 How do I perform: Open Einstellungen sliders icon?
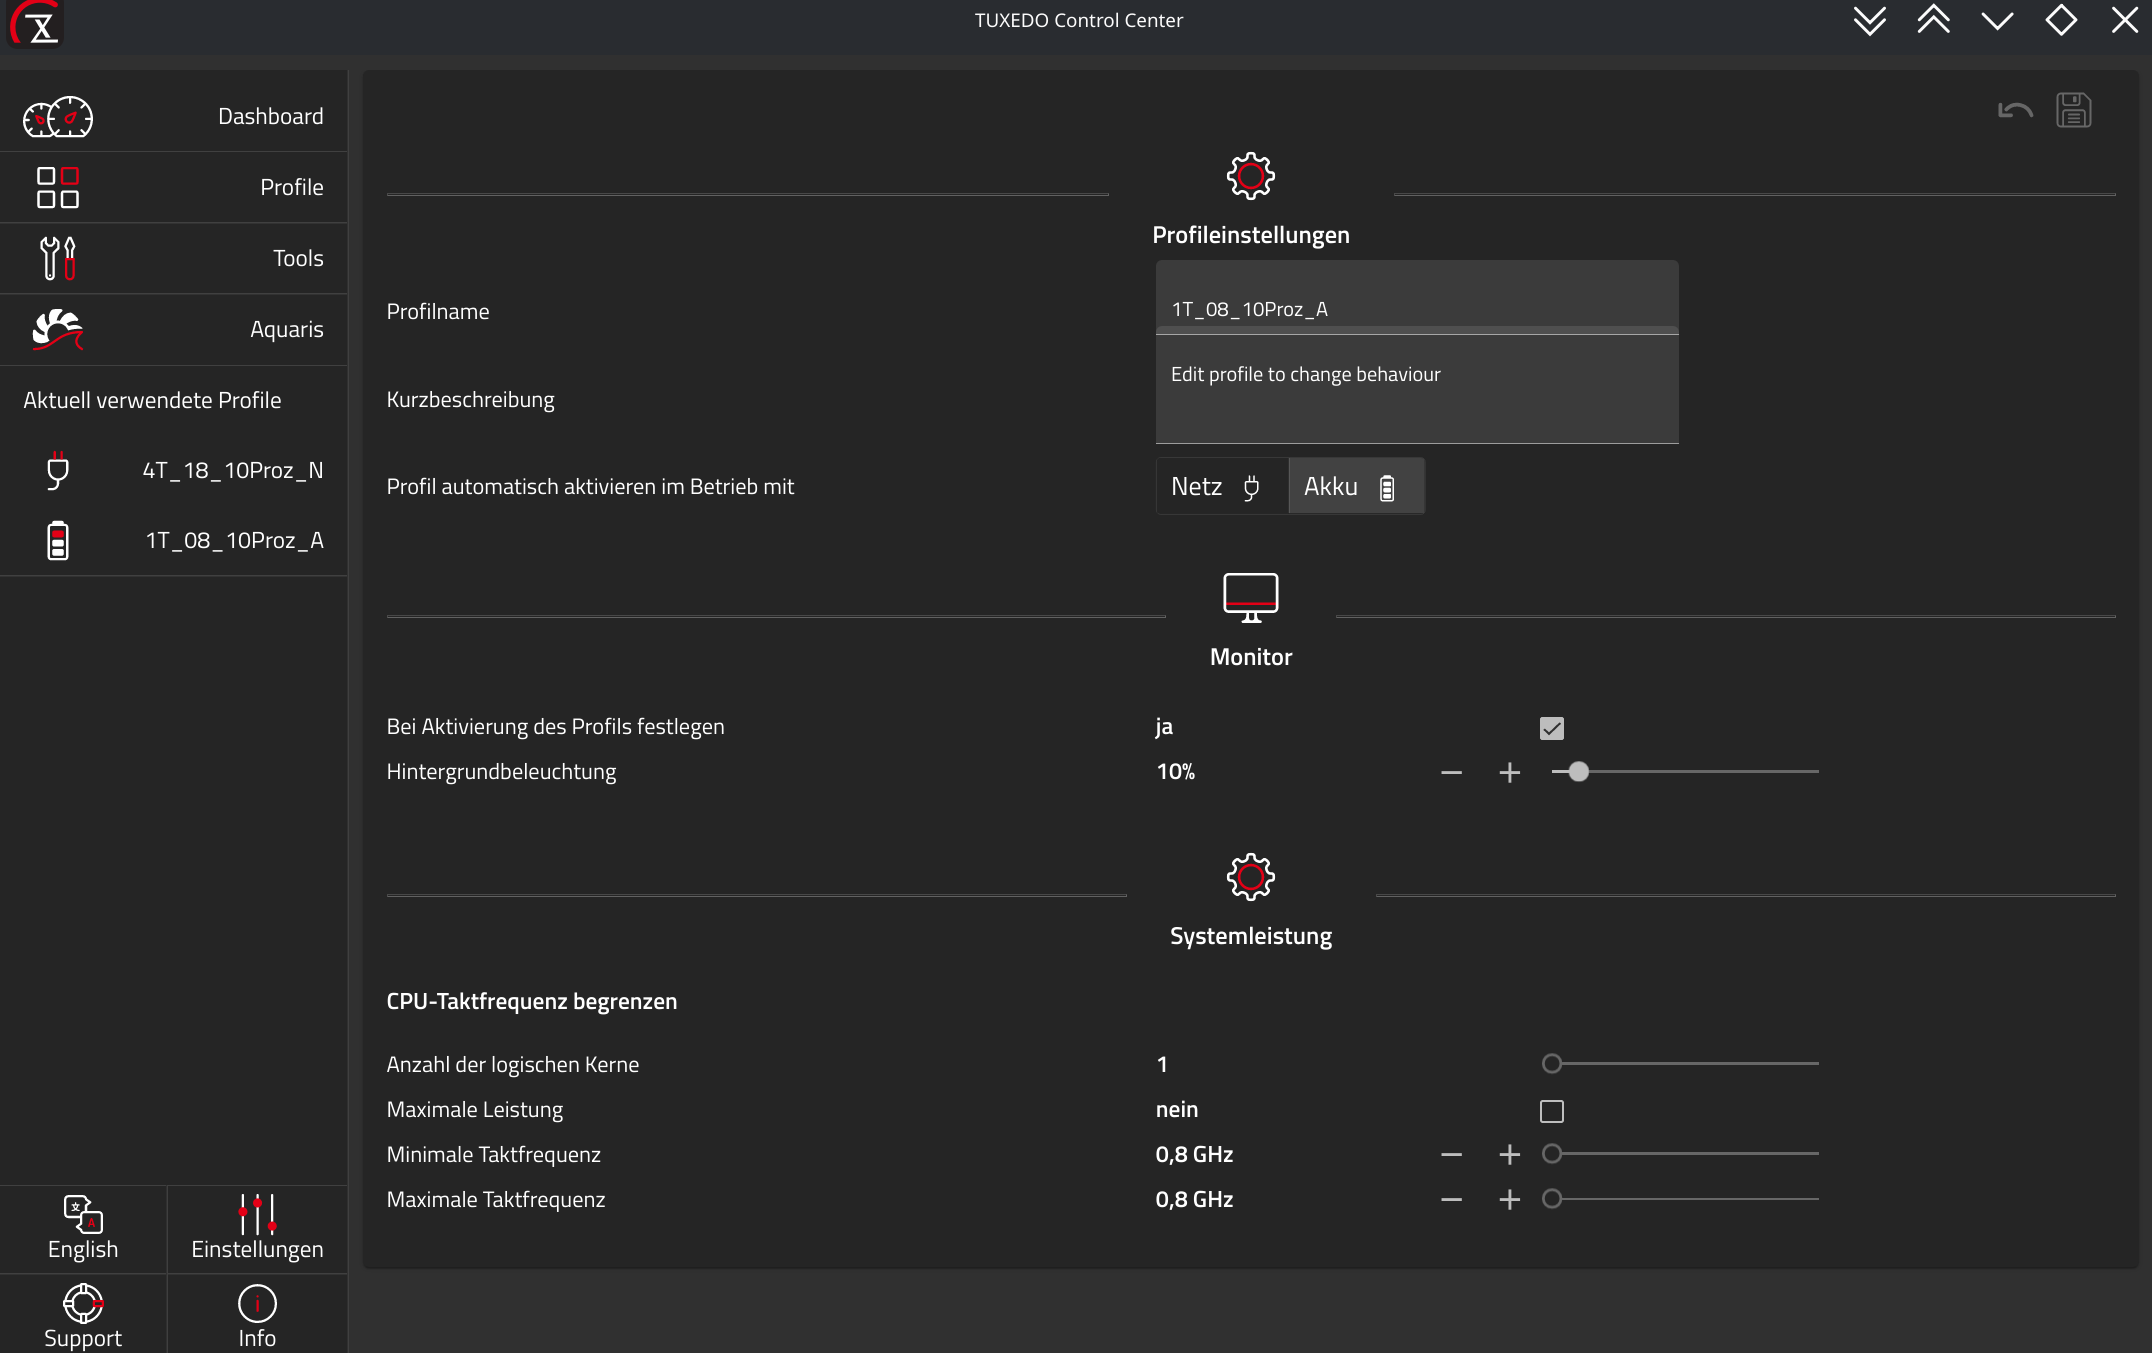click(x=257, y=1215)
